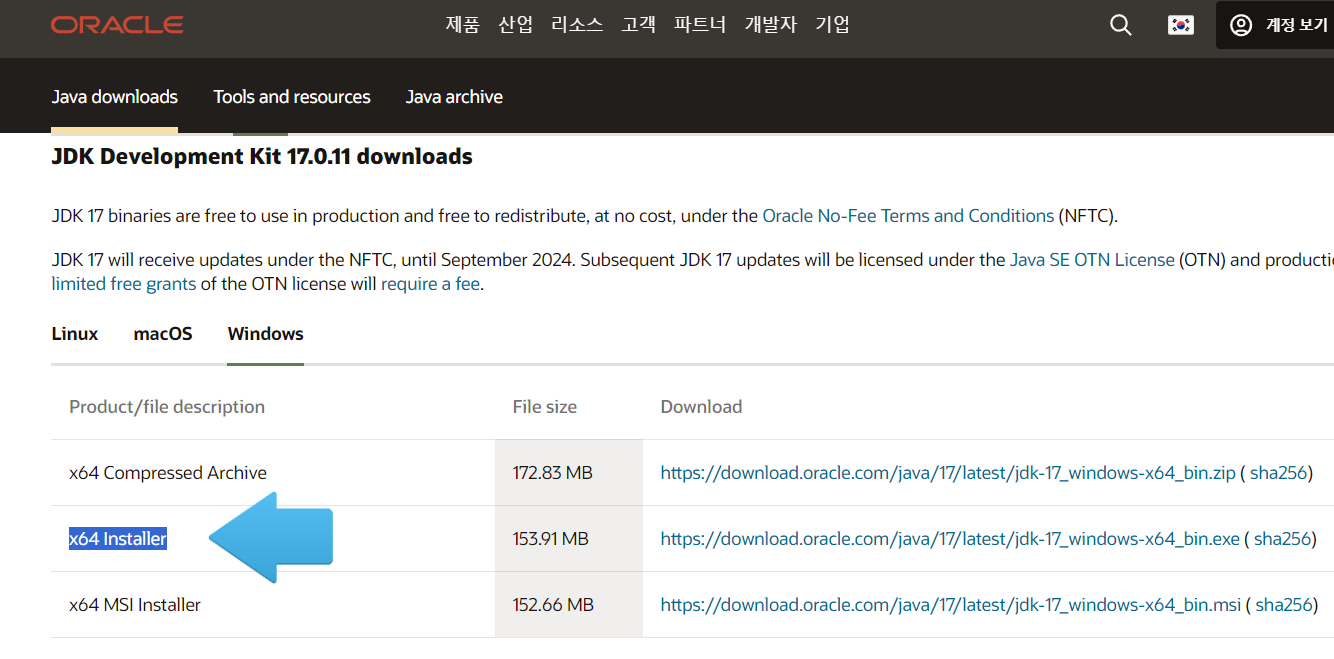Select the macOS platform tab

(x=163, y=334)
